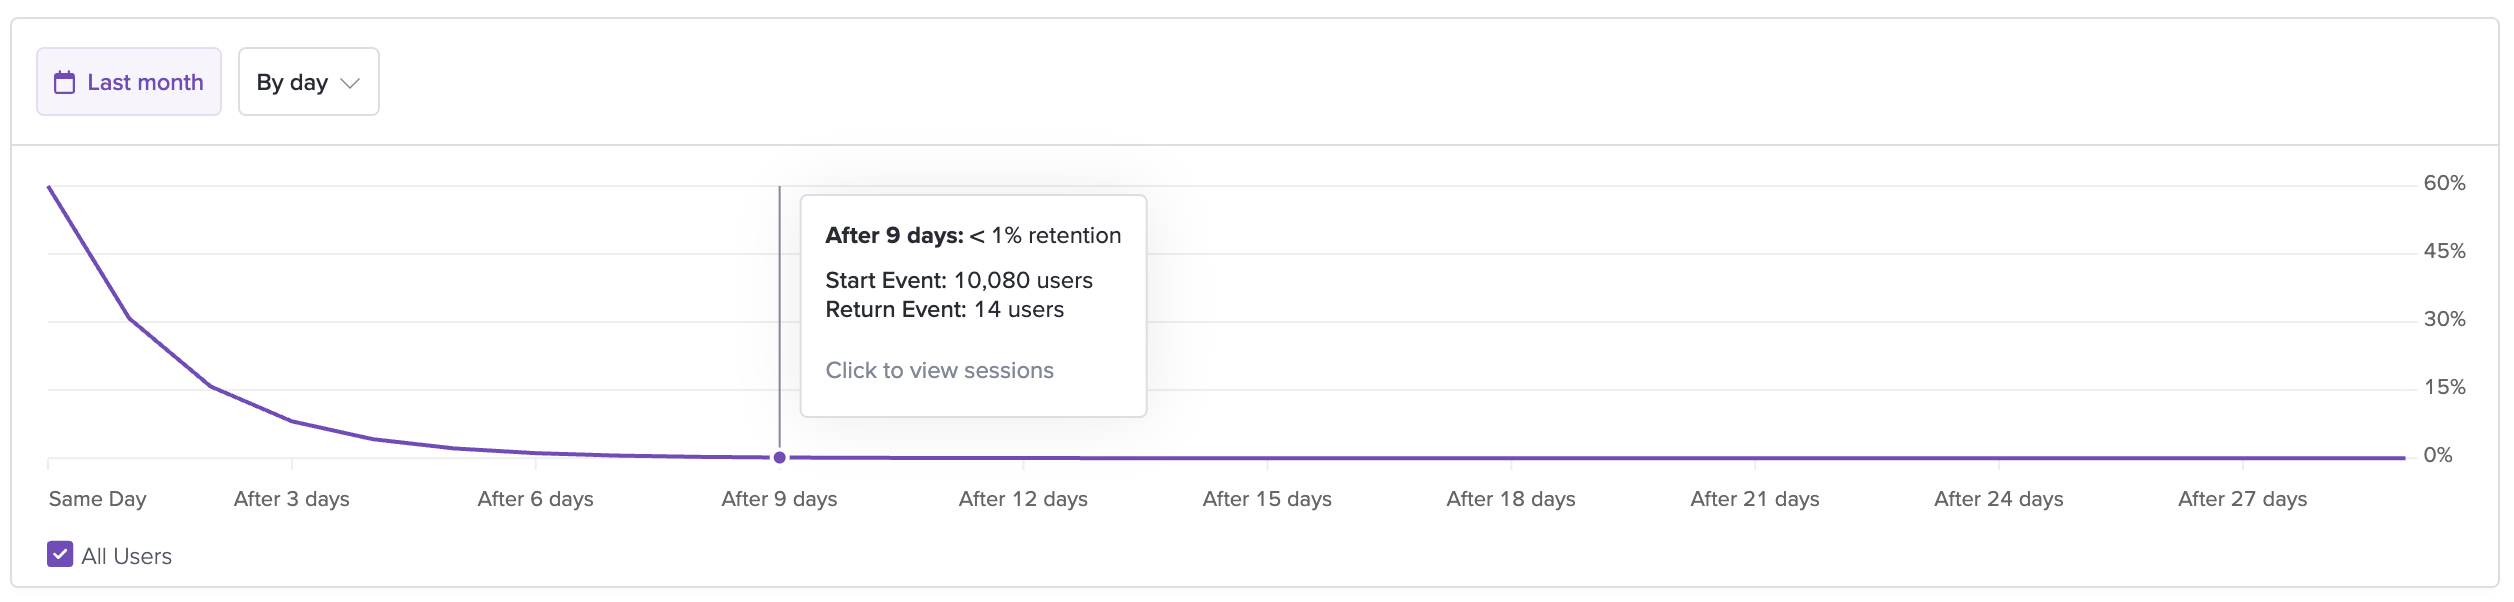Uncheck the All Users checkbox
This screenshot has width=2514, height=602.
(x=60, y=555)
